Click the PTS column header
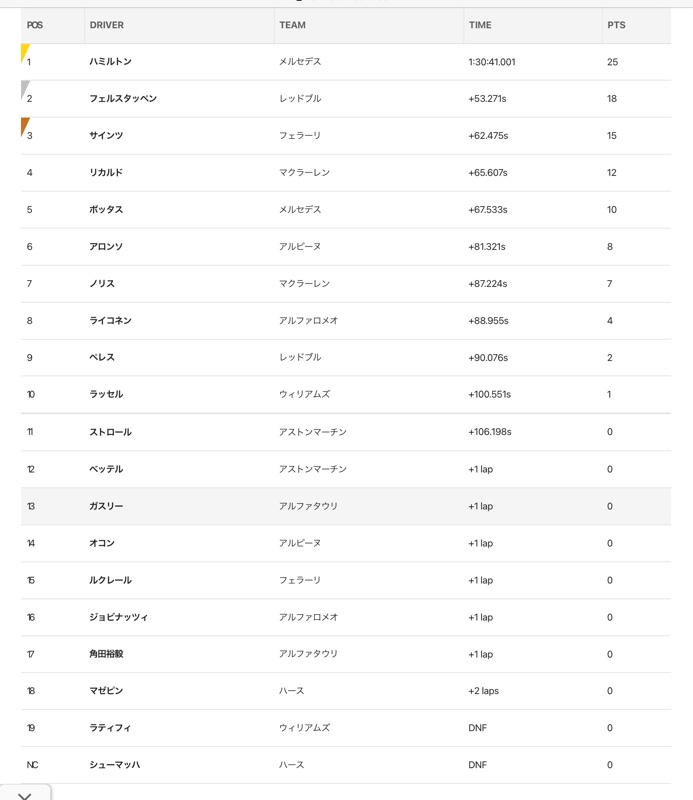This screenshot has height=800, width=693. coord(616,25)
